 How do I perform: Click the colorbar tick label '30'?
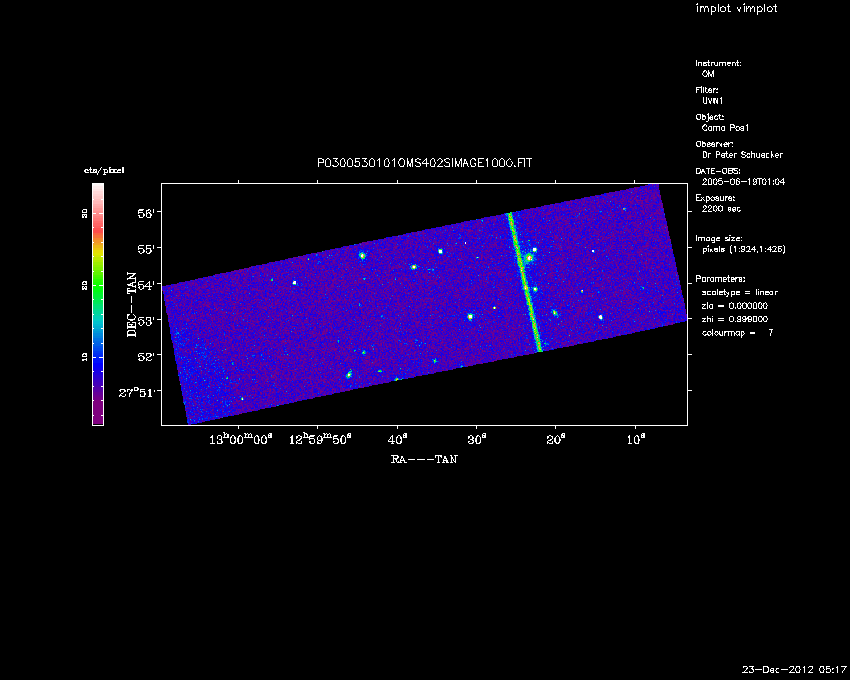[x=85, y=214]
